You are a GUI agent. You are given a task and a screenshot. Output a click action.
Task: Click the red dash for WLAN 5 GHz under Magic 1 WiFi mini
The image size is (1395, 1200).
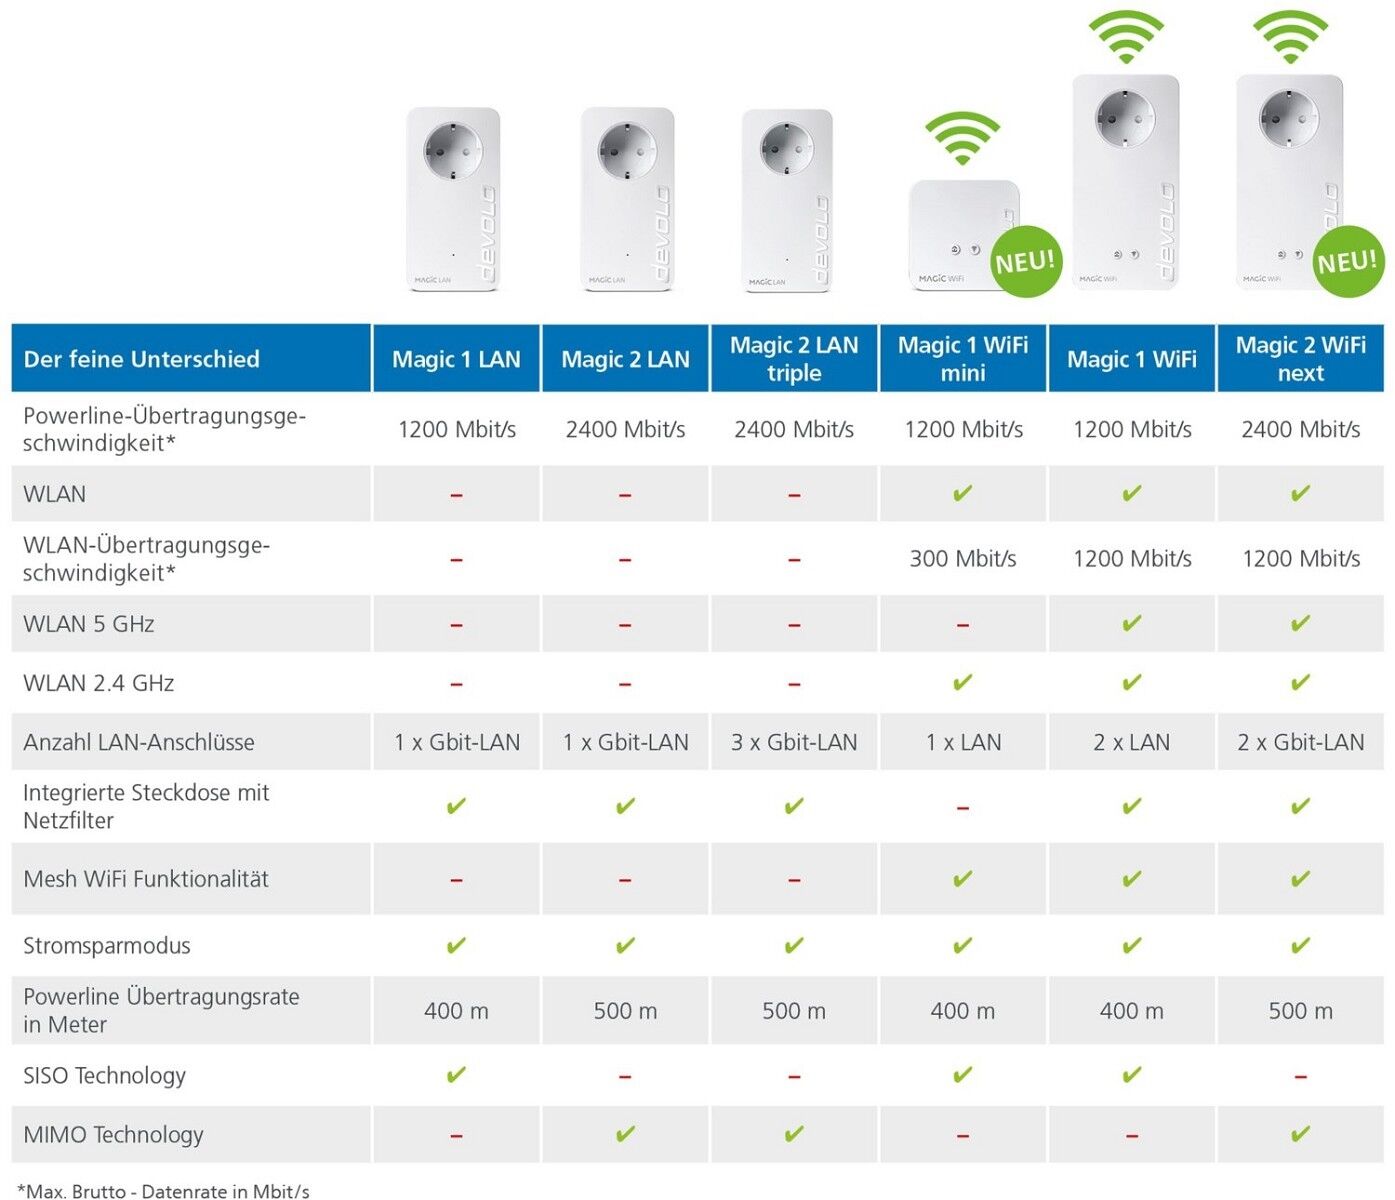pyautogui.click(x=963, y=625)
